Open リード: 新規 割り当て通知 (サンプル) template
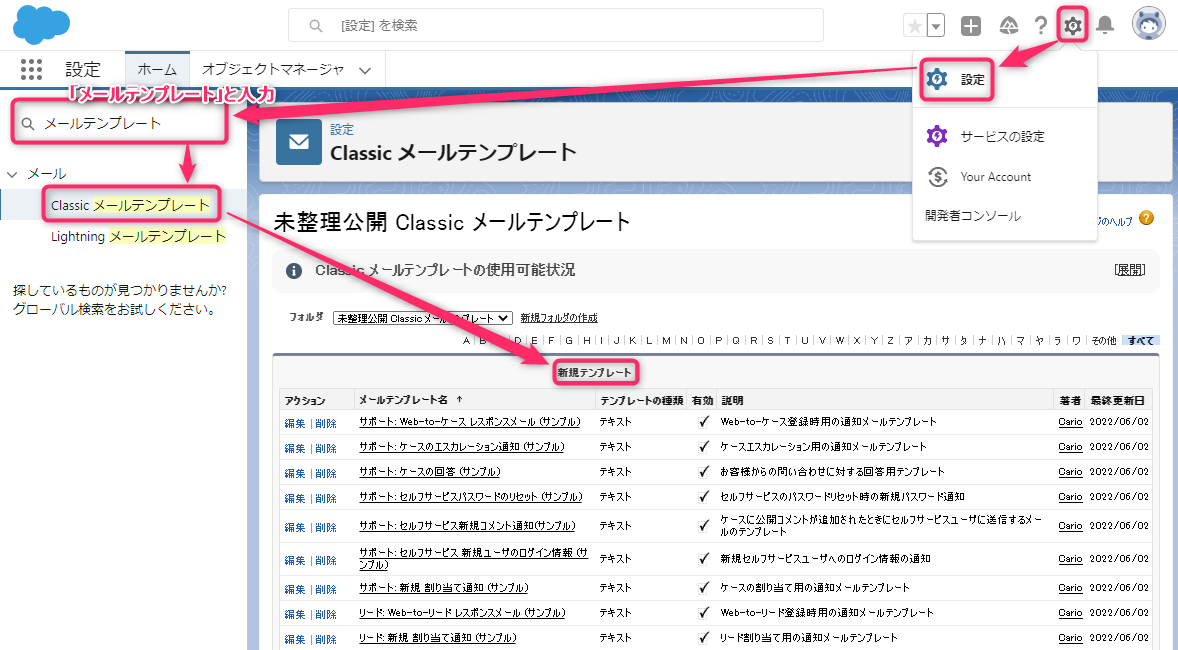Viewport: 1178px width, 650px height. click(438, 637)
